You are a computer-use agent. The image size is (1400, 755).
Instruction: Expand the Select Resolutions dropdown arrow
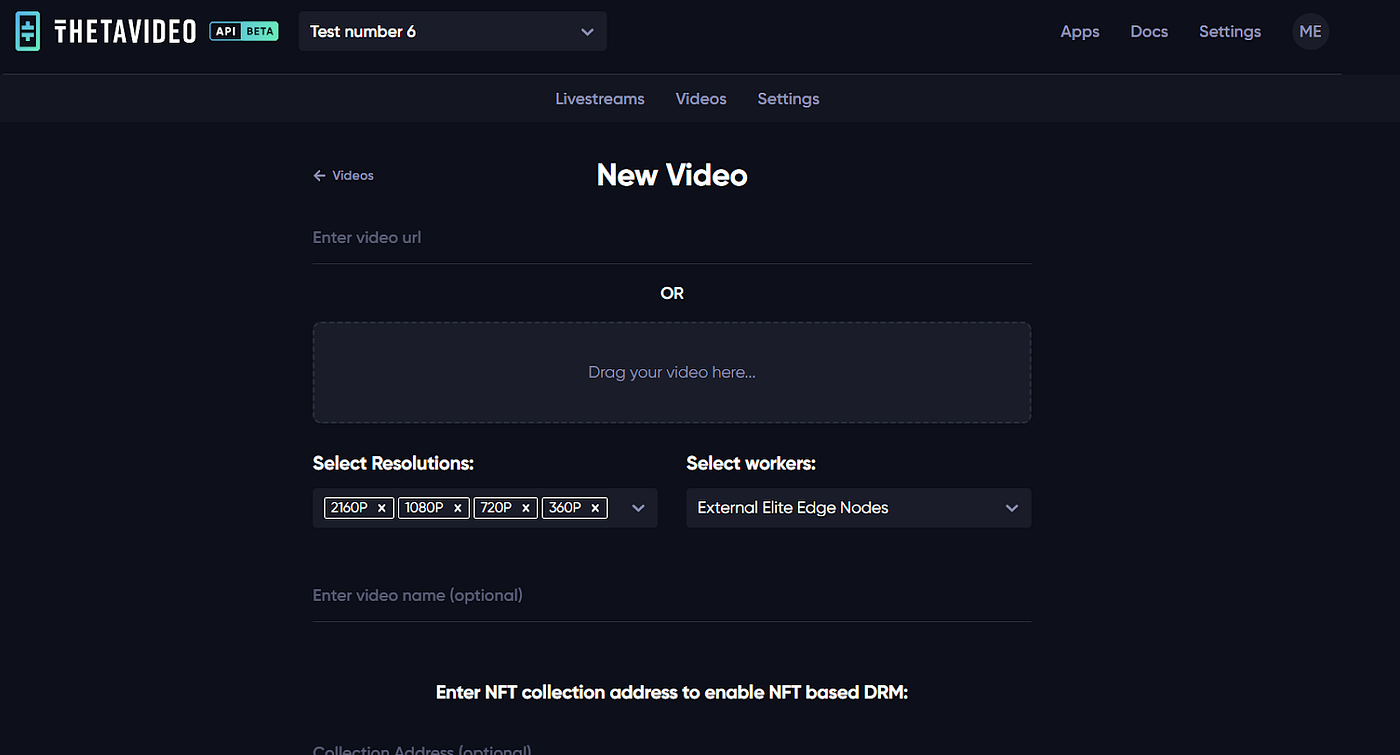point(638,508)
